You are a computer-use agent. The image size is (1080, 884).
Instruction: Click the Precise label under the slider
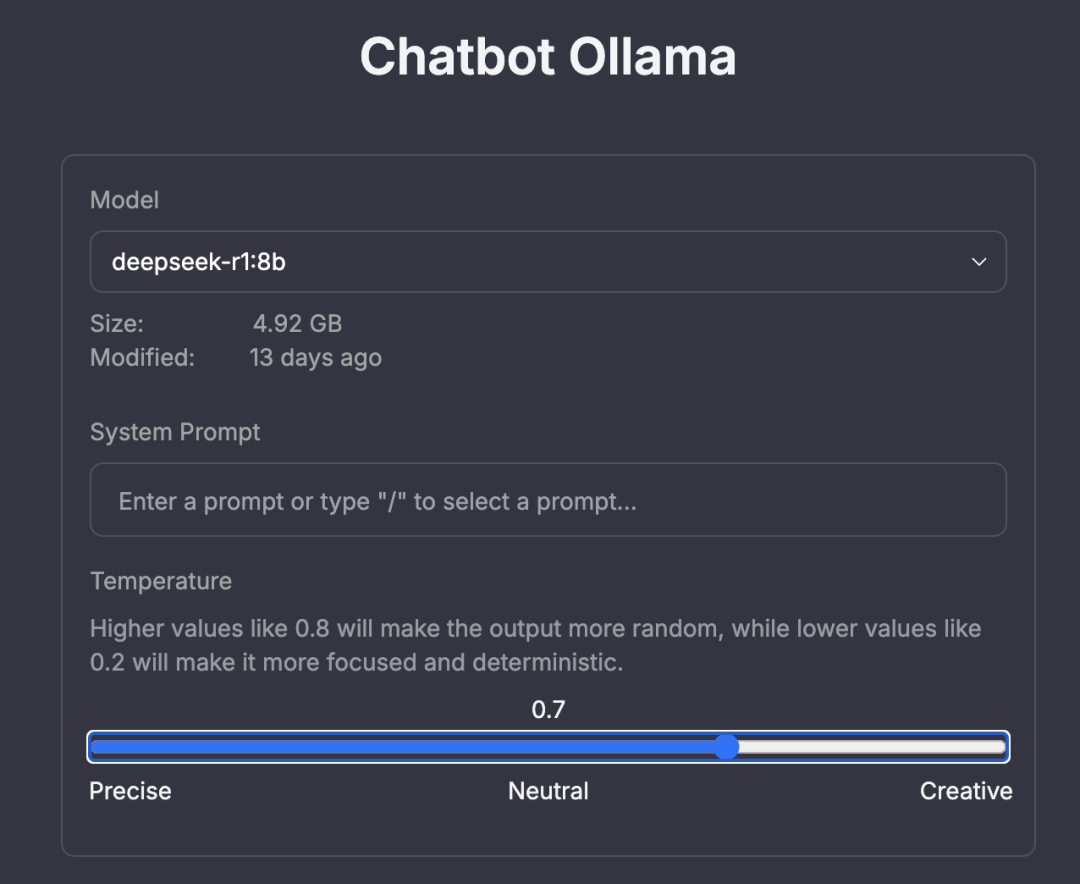click(130, 791)
